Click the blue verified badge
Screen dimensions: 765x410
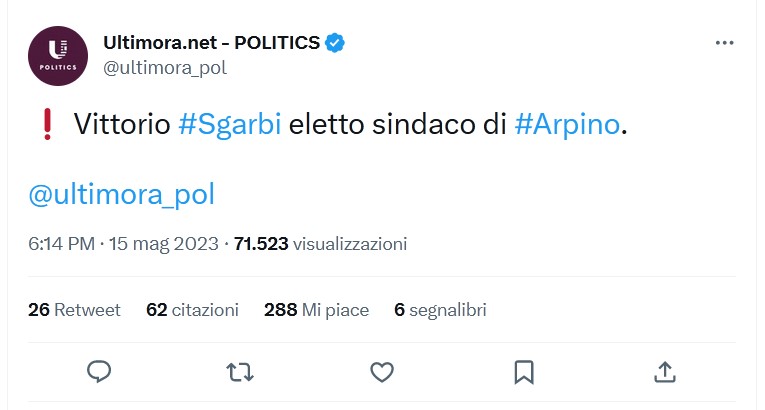point(337,43)
